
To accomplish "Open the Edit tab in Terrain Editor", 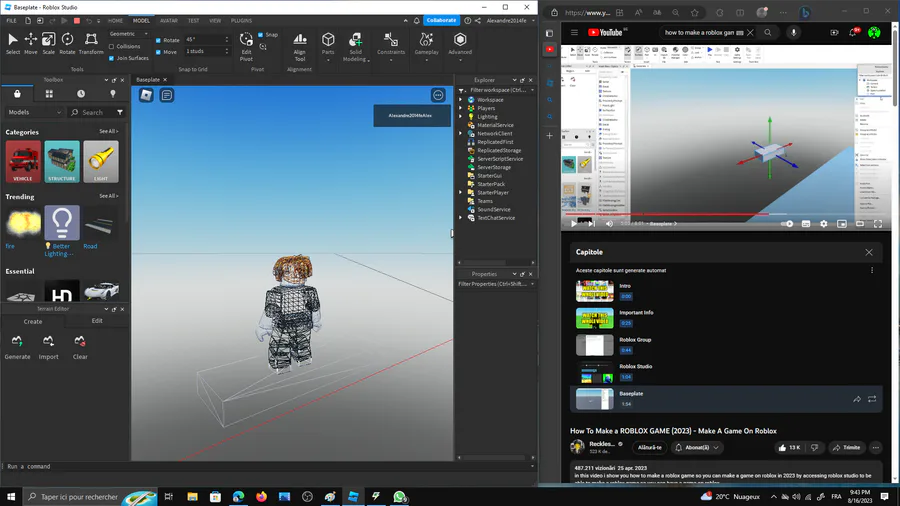I will coord(96,321).
